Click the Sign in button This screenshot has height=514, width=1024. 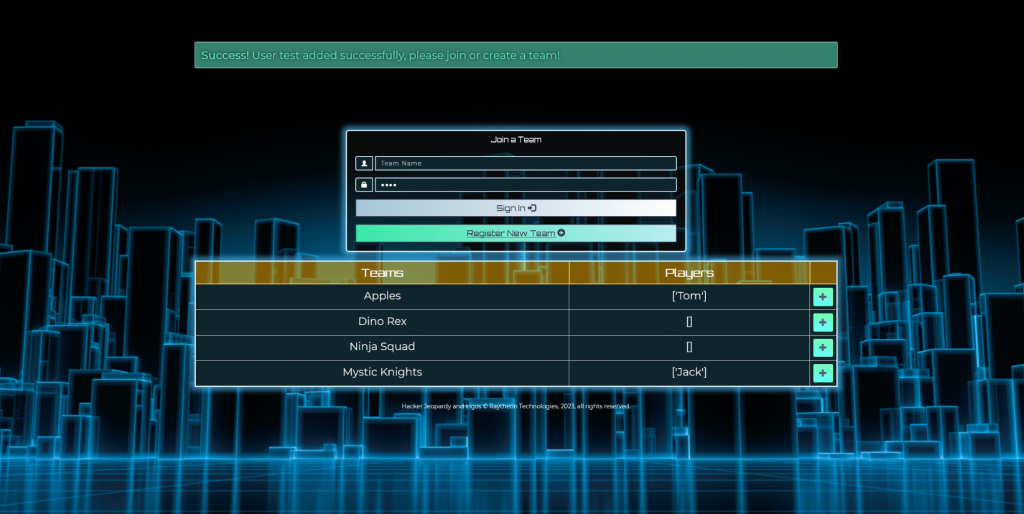click(516, 208)
